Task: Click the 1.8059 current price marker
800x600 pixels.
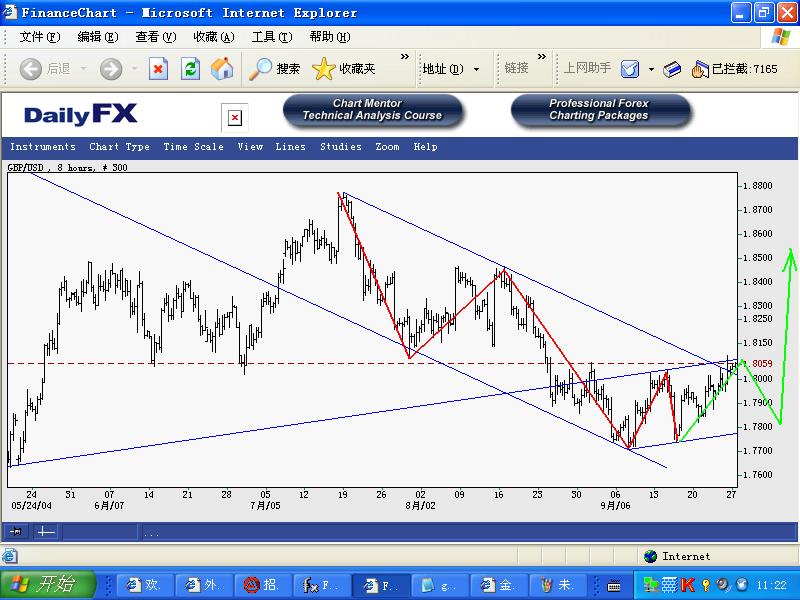Action: (x=762, y=364)
